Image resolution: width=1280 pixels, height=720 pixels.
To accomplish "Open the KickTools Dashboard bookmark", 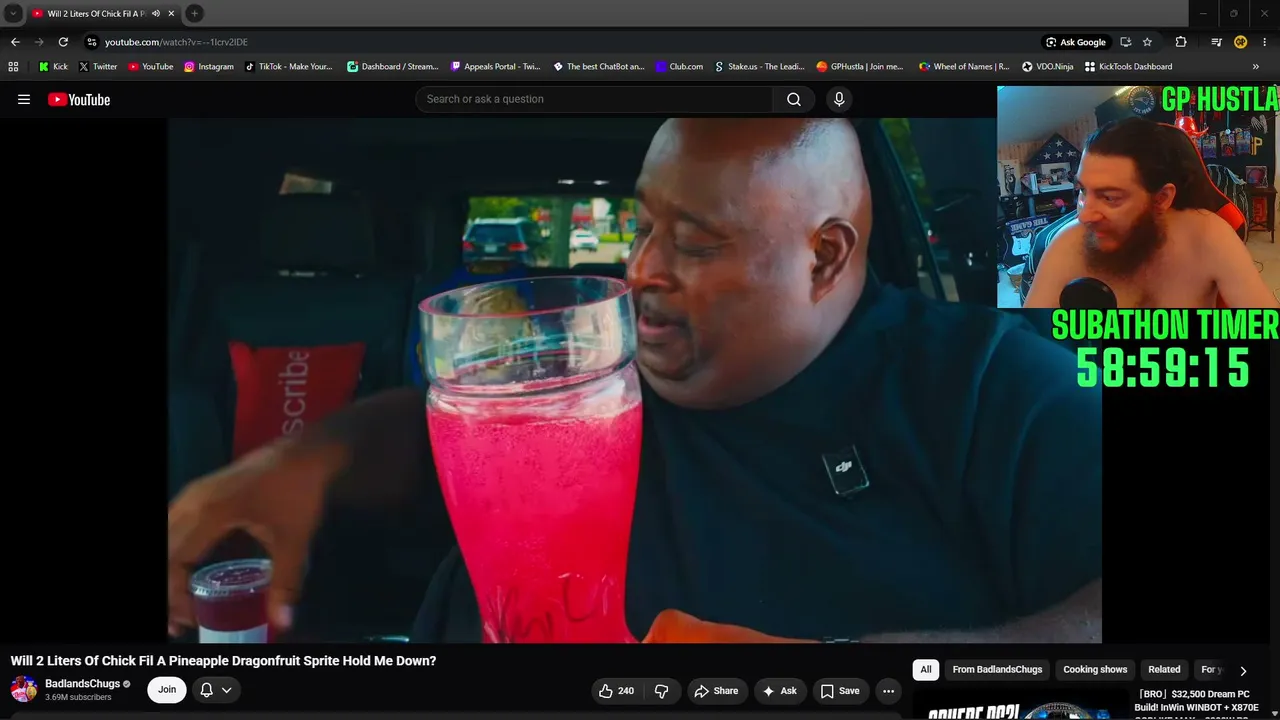I will 1129,67.
